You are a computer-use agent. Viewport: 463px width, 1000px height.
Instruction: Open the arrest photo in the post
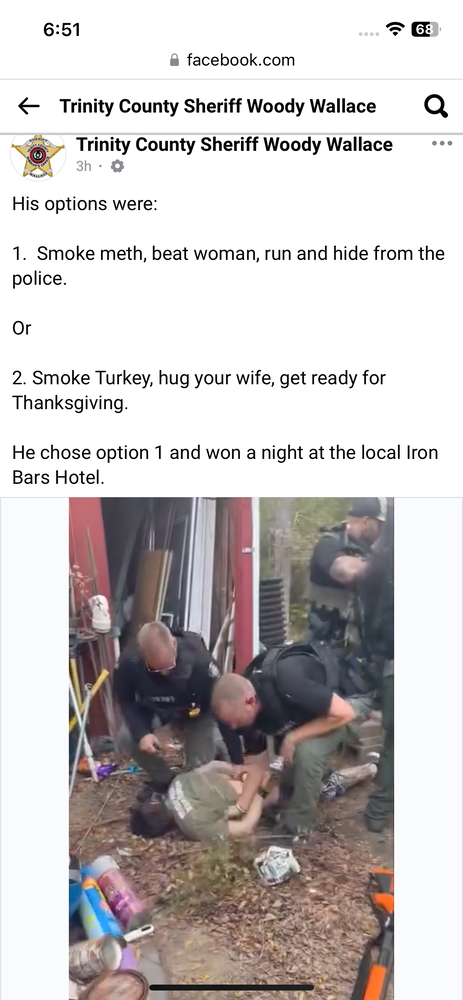pos(232,748)
